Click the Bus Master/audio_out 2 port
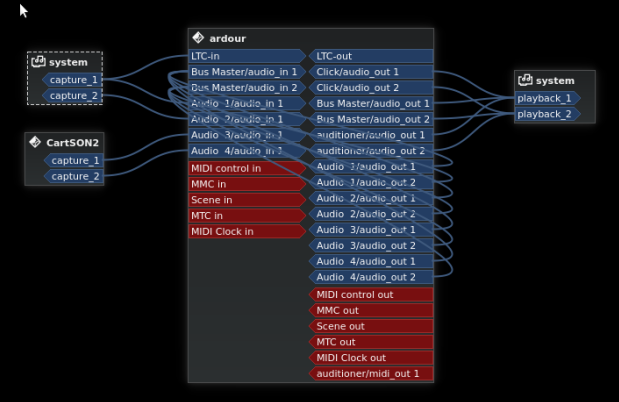This screenshot has height=402, width=619. click(371, 119)
